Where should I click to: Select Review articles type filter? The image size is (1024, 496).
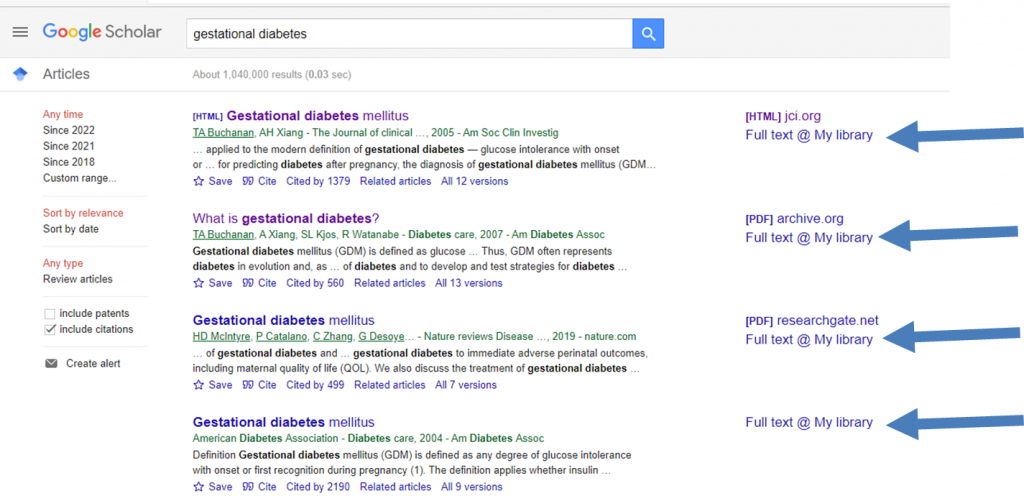point(78,279)
